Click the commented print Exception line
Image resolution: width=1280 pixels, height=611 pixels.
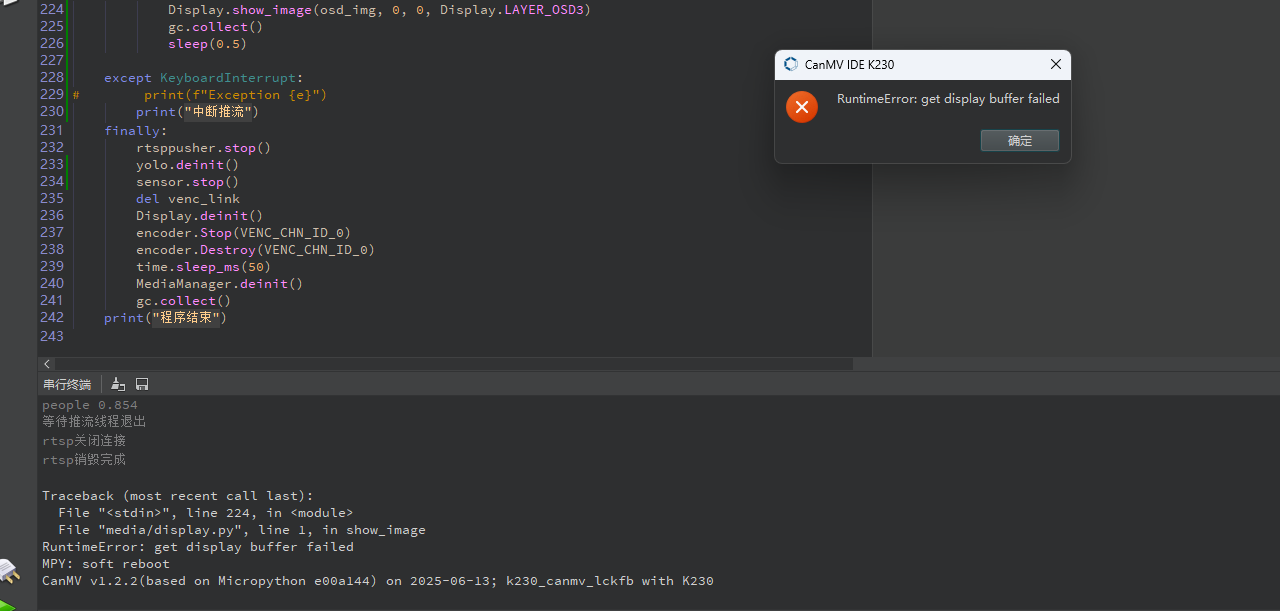click(x=235, y=95)
